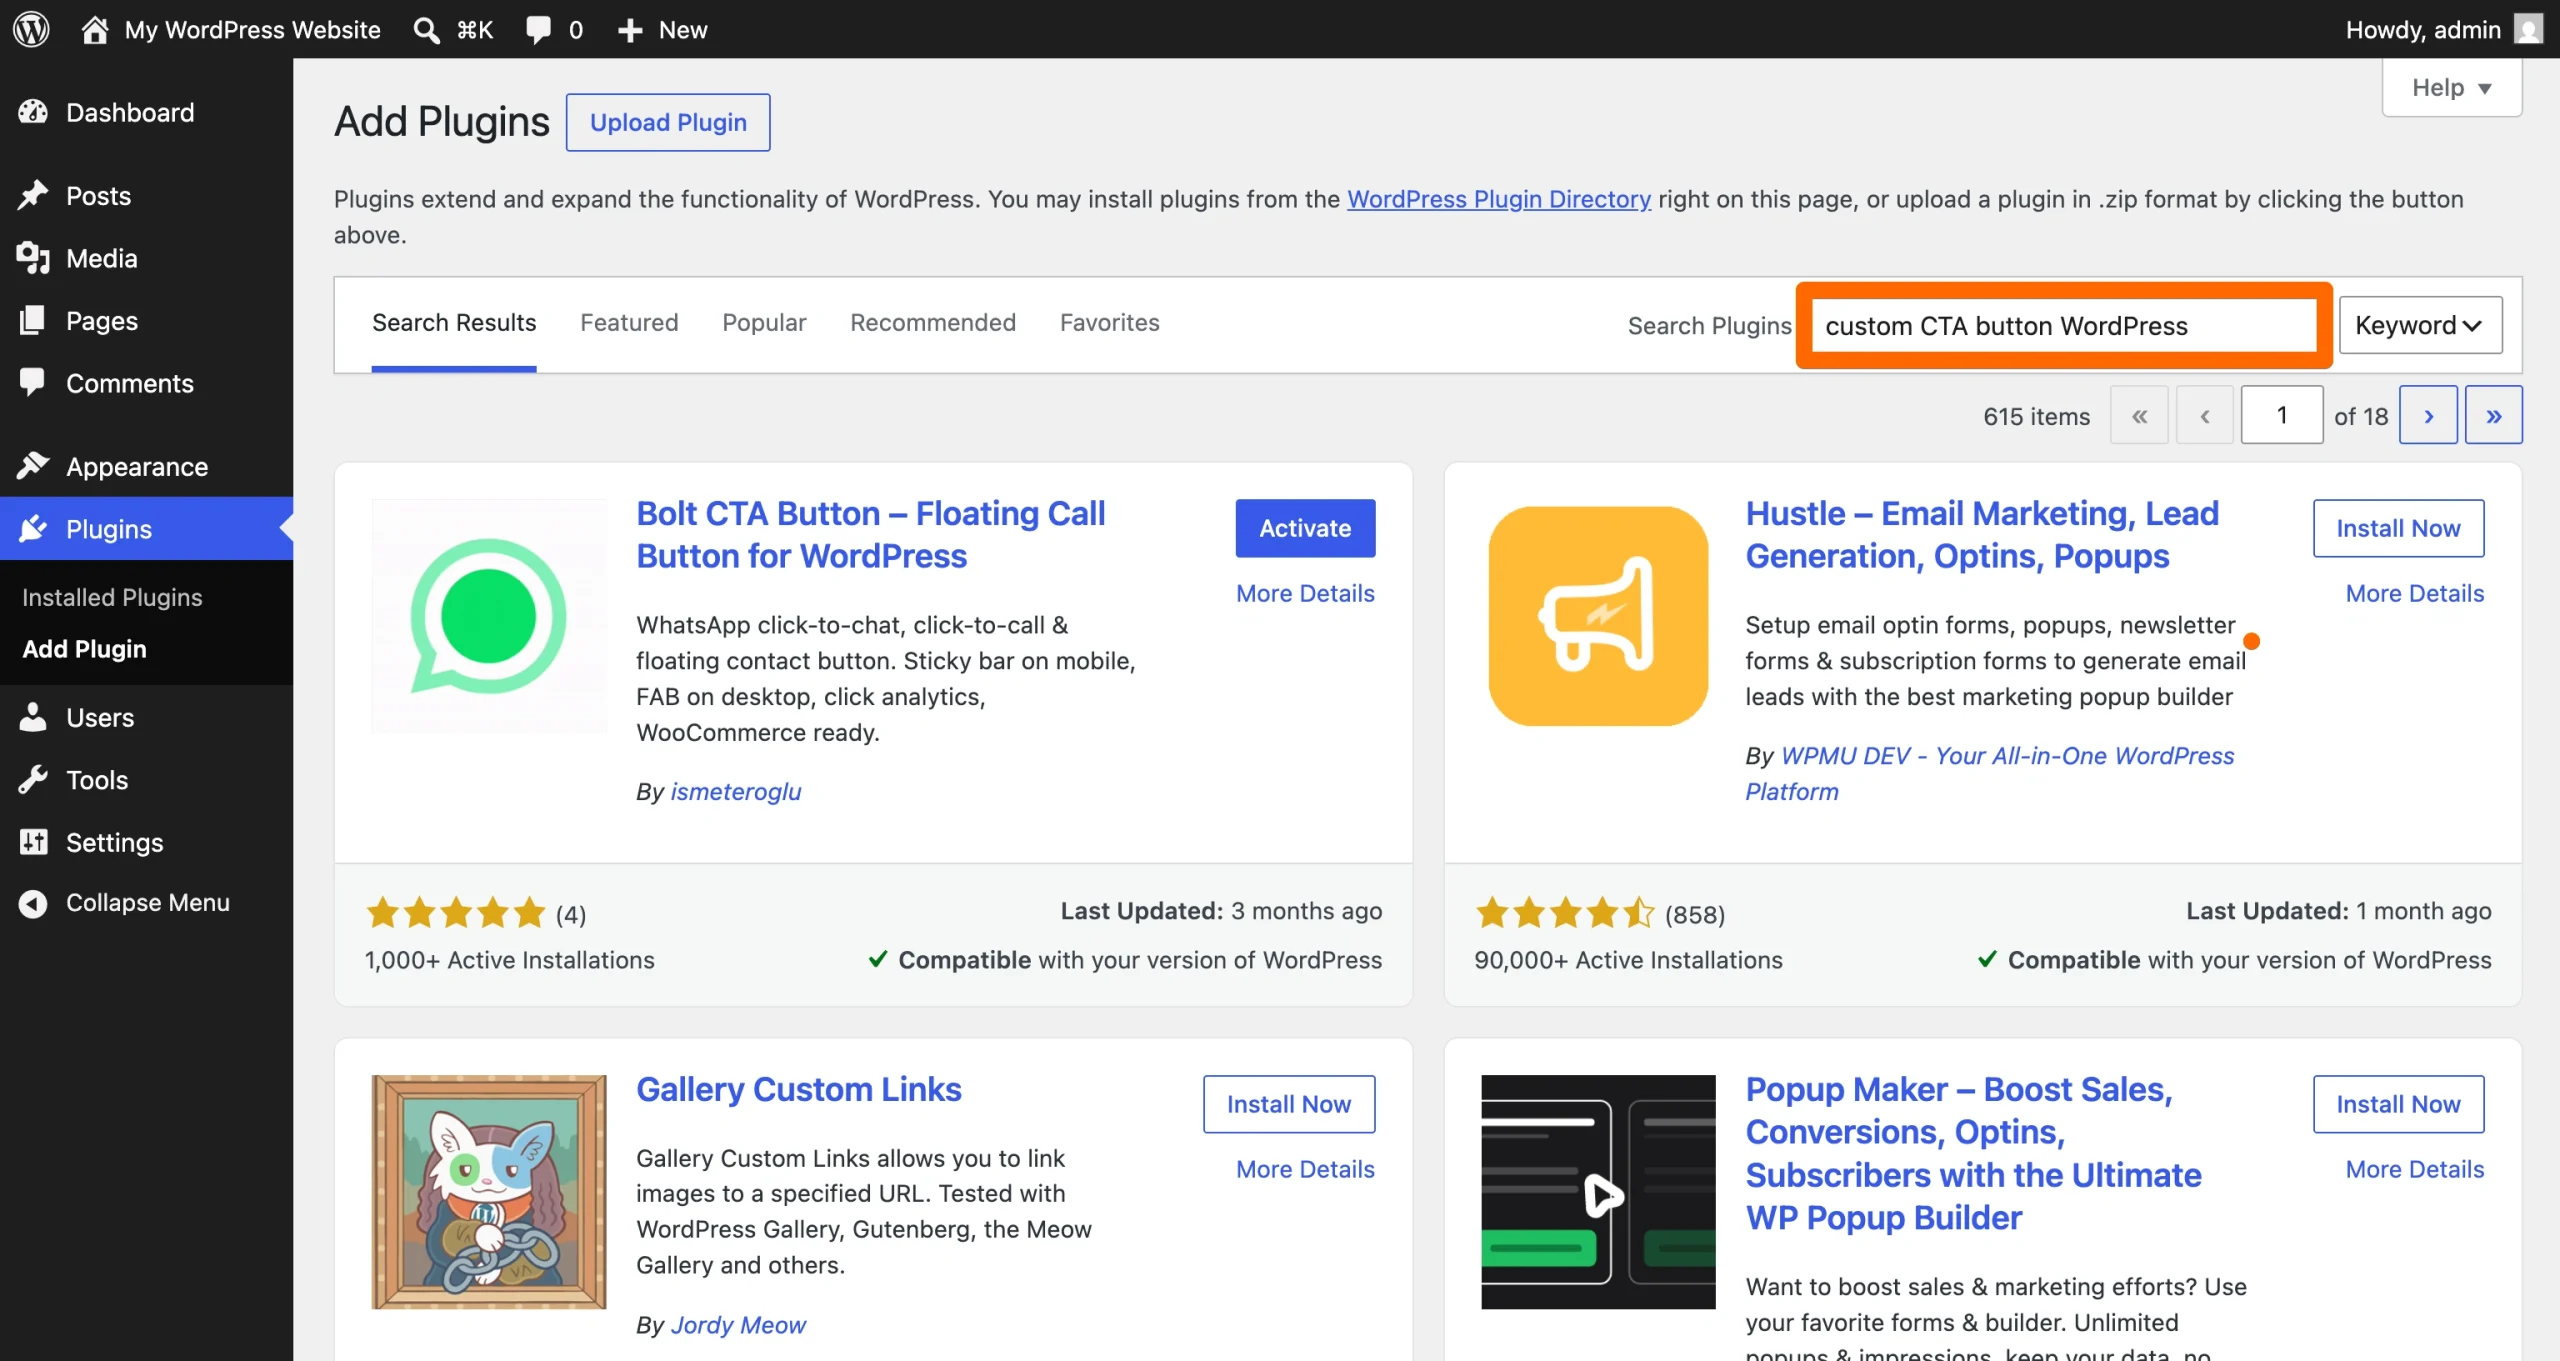Click the Bolt CTA Button green chat thumbnail
The height and width of the screenshot is (1361, 2560).
click(x=489, y=616)
